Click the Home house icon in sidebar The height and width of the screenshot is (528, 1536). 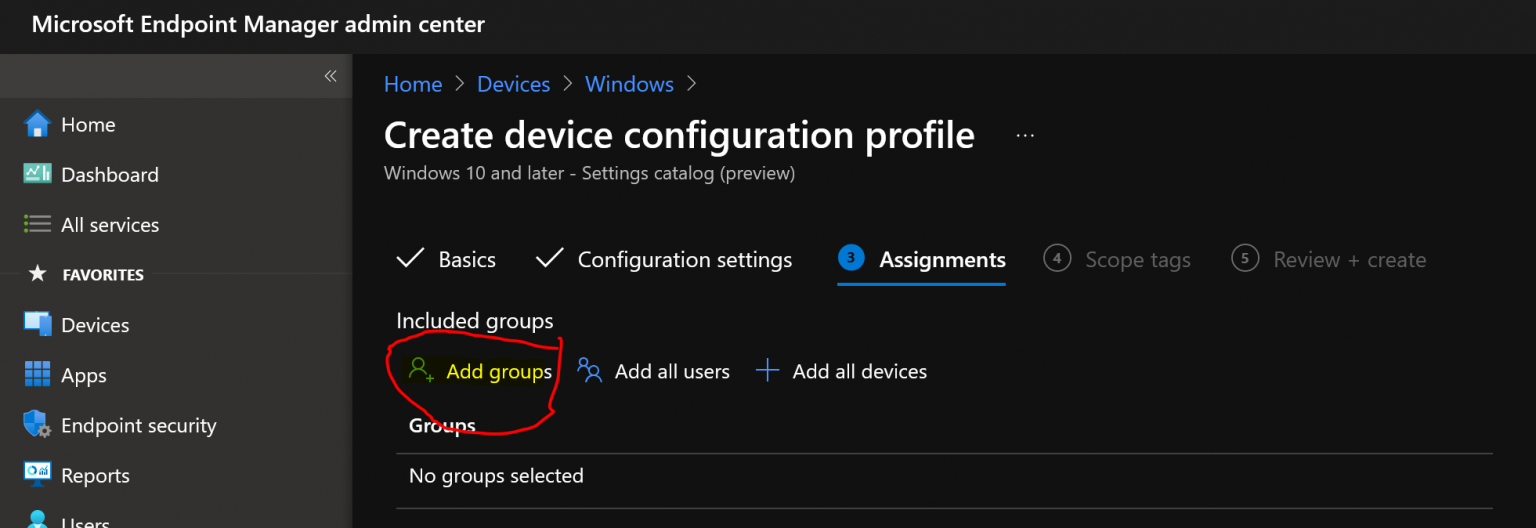[37, 124]
